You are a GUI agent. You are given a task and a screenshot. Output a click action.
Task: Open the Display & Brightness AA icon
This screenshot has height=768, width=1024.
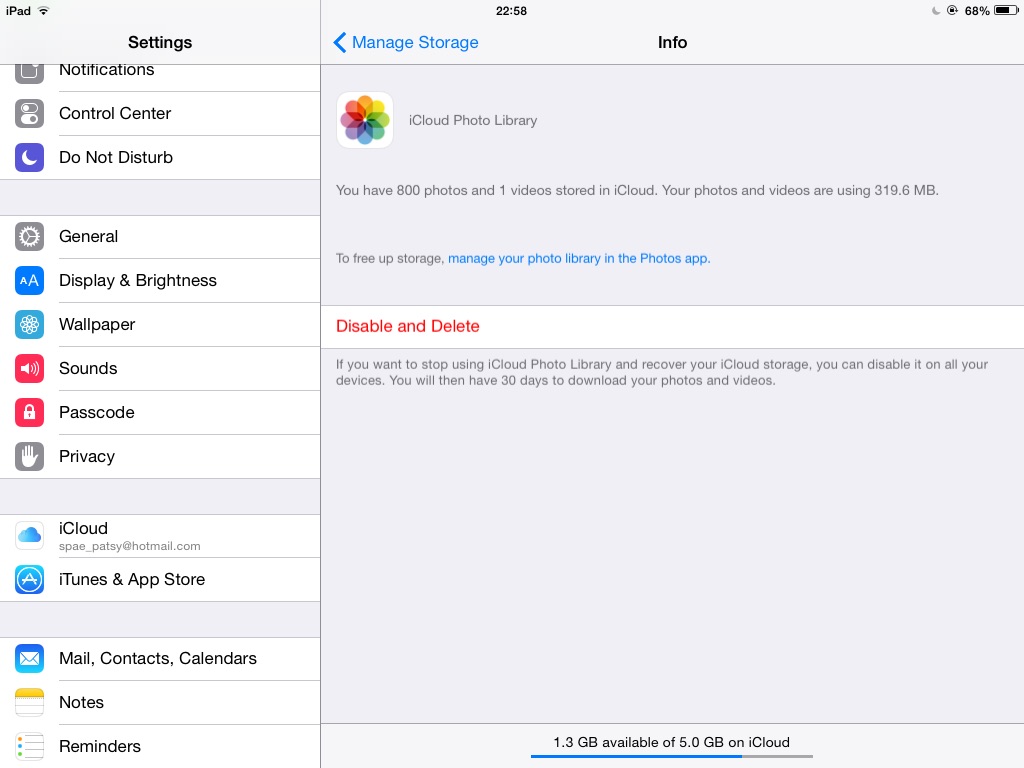pyautogui.click(x=29, y=281)
